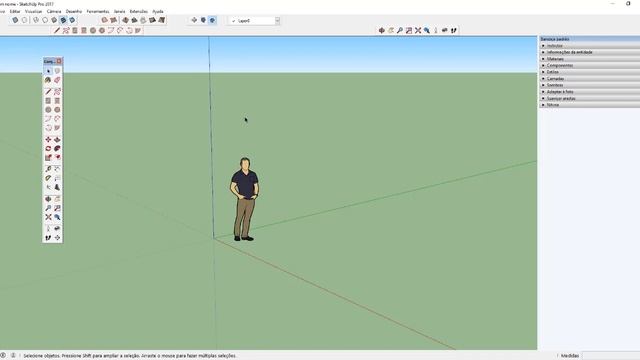Screen dimensions: 640x360
Task: Open the Editar menu
Action: point(15,11)
